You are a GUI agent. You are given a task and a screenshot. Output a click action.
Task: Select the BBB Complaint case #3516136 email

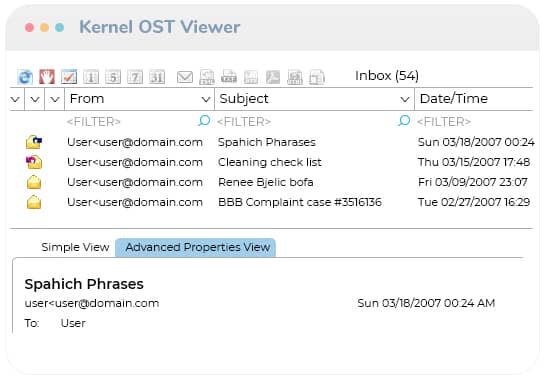[x=300, y=202]
